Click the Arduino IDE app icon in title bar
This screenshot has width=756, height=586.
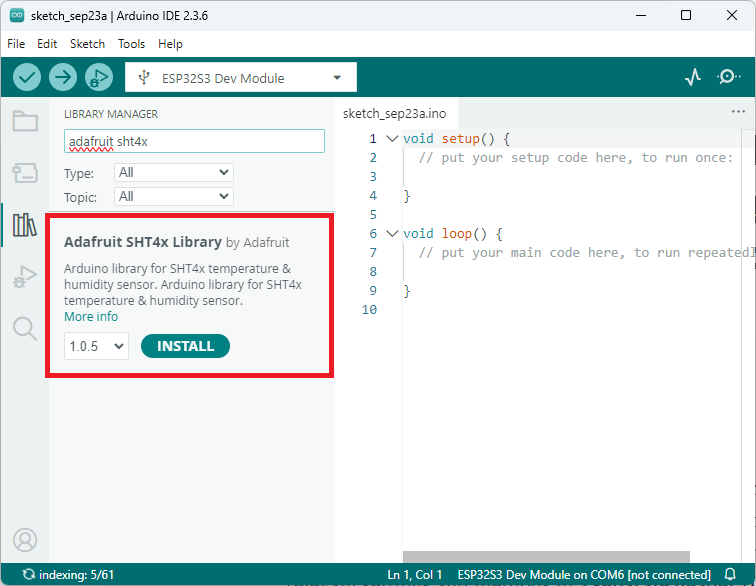pyautogui.click(x=17, y=15)
